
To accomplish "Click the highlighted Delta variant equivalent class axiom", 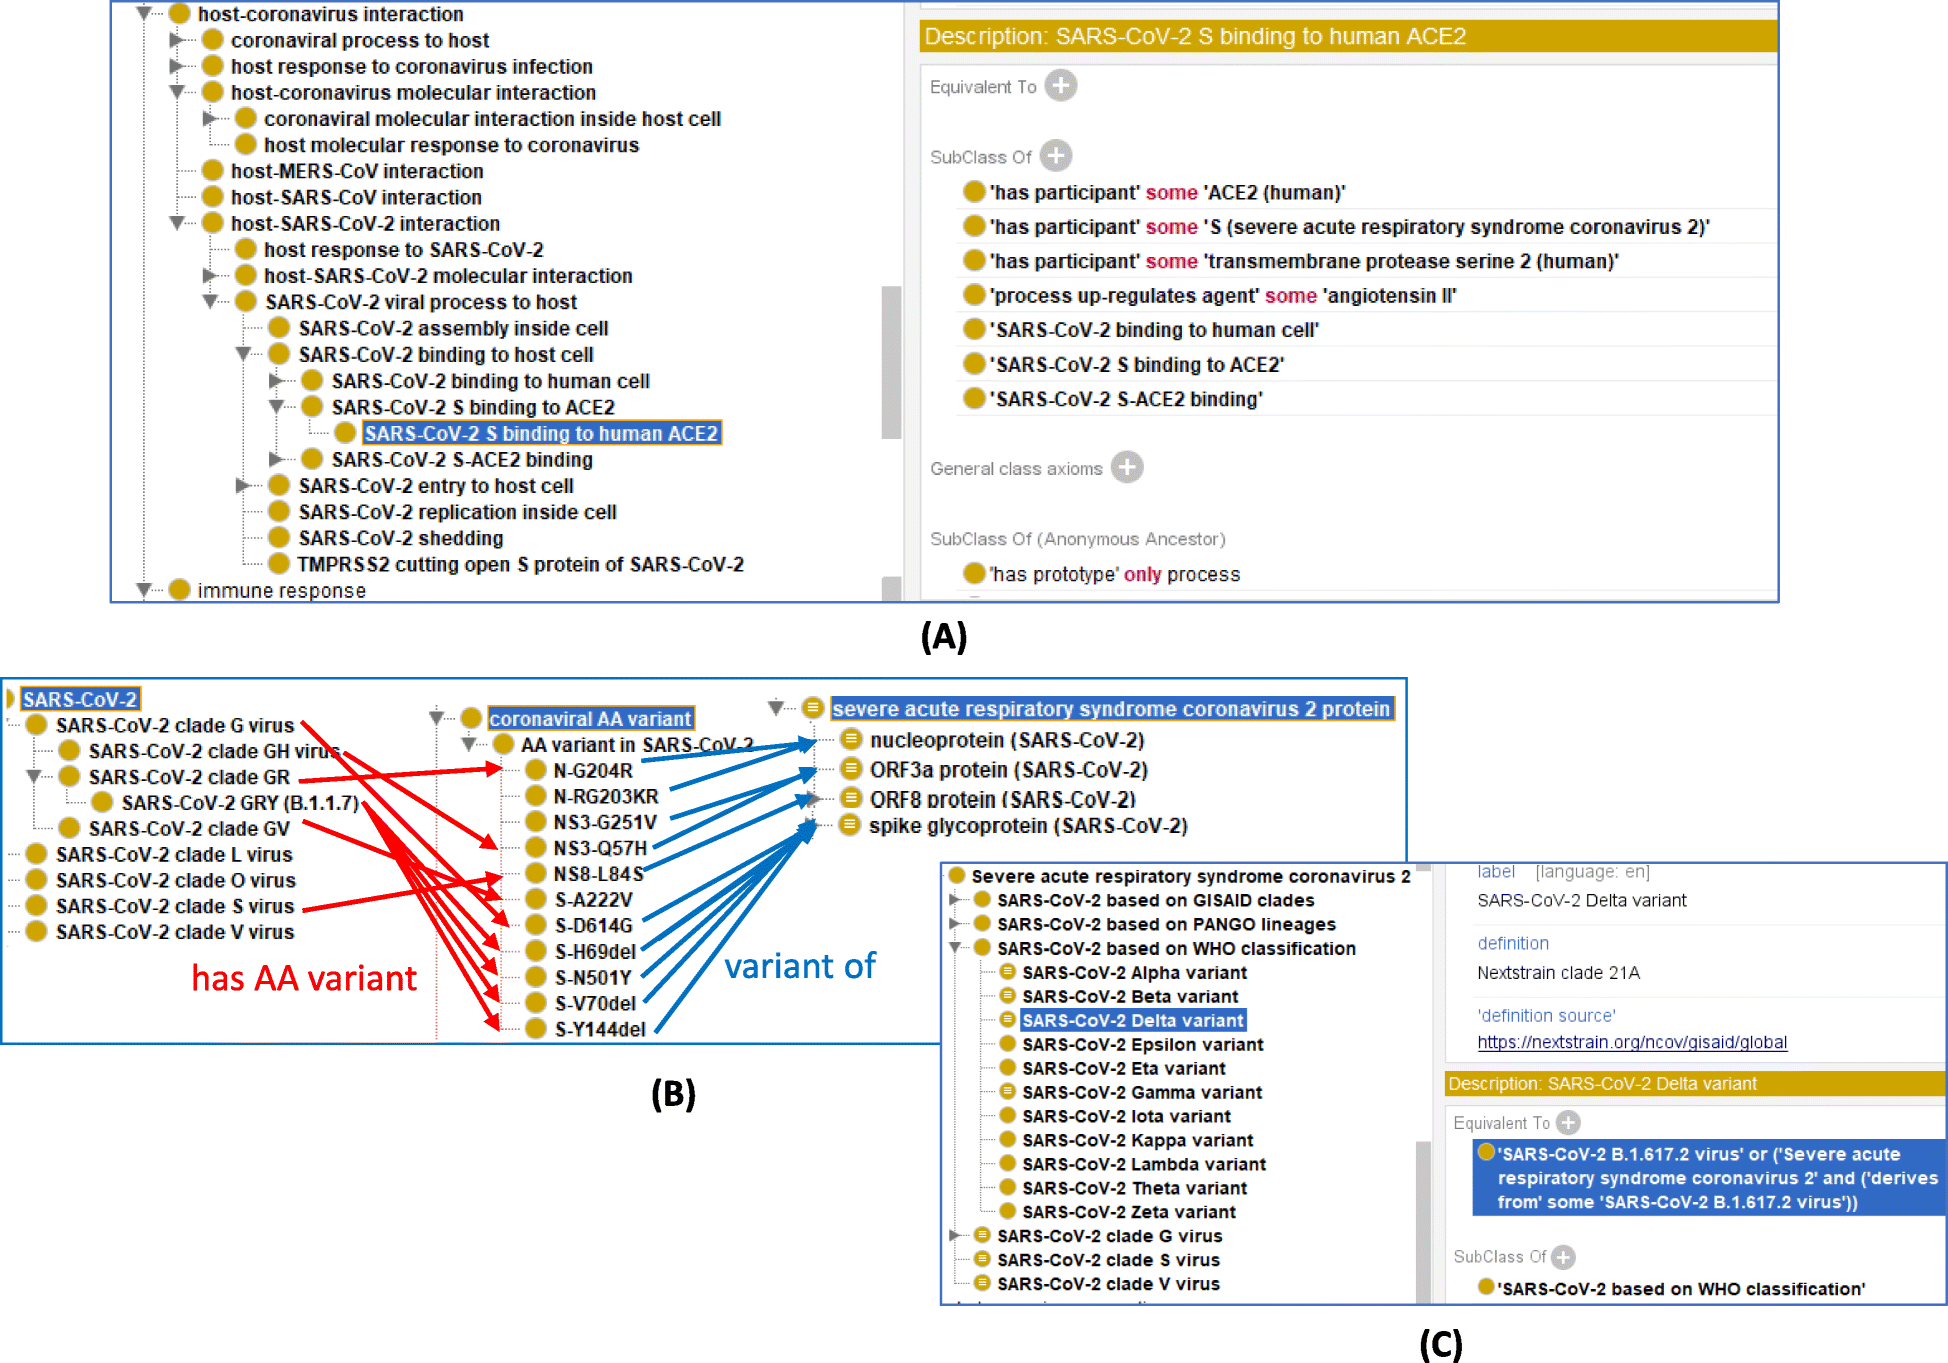I will 1708,1178.
